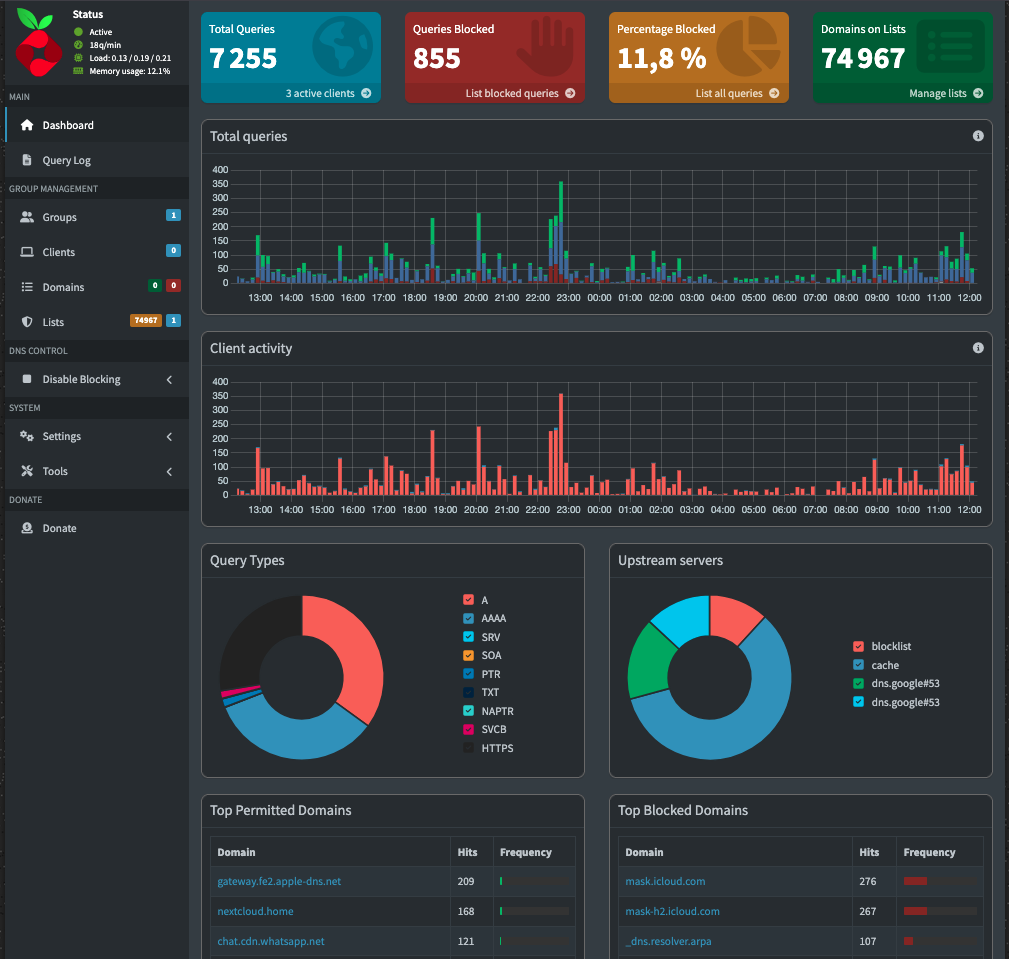Expand the Disable Blocking chevron

[x=169, y=380]
